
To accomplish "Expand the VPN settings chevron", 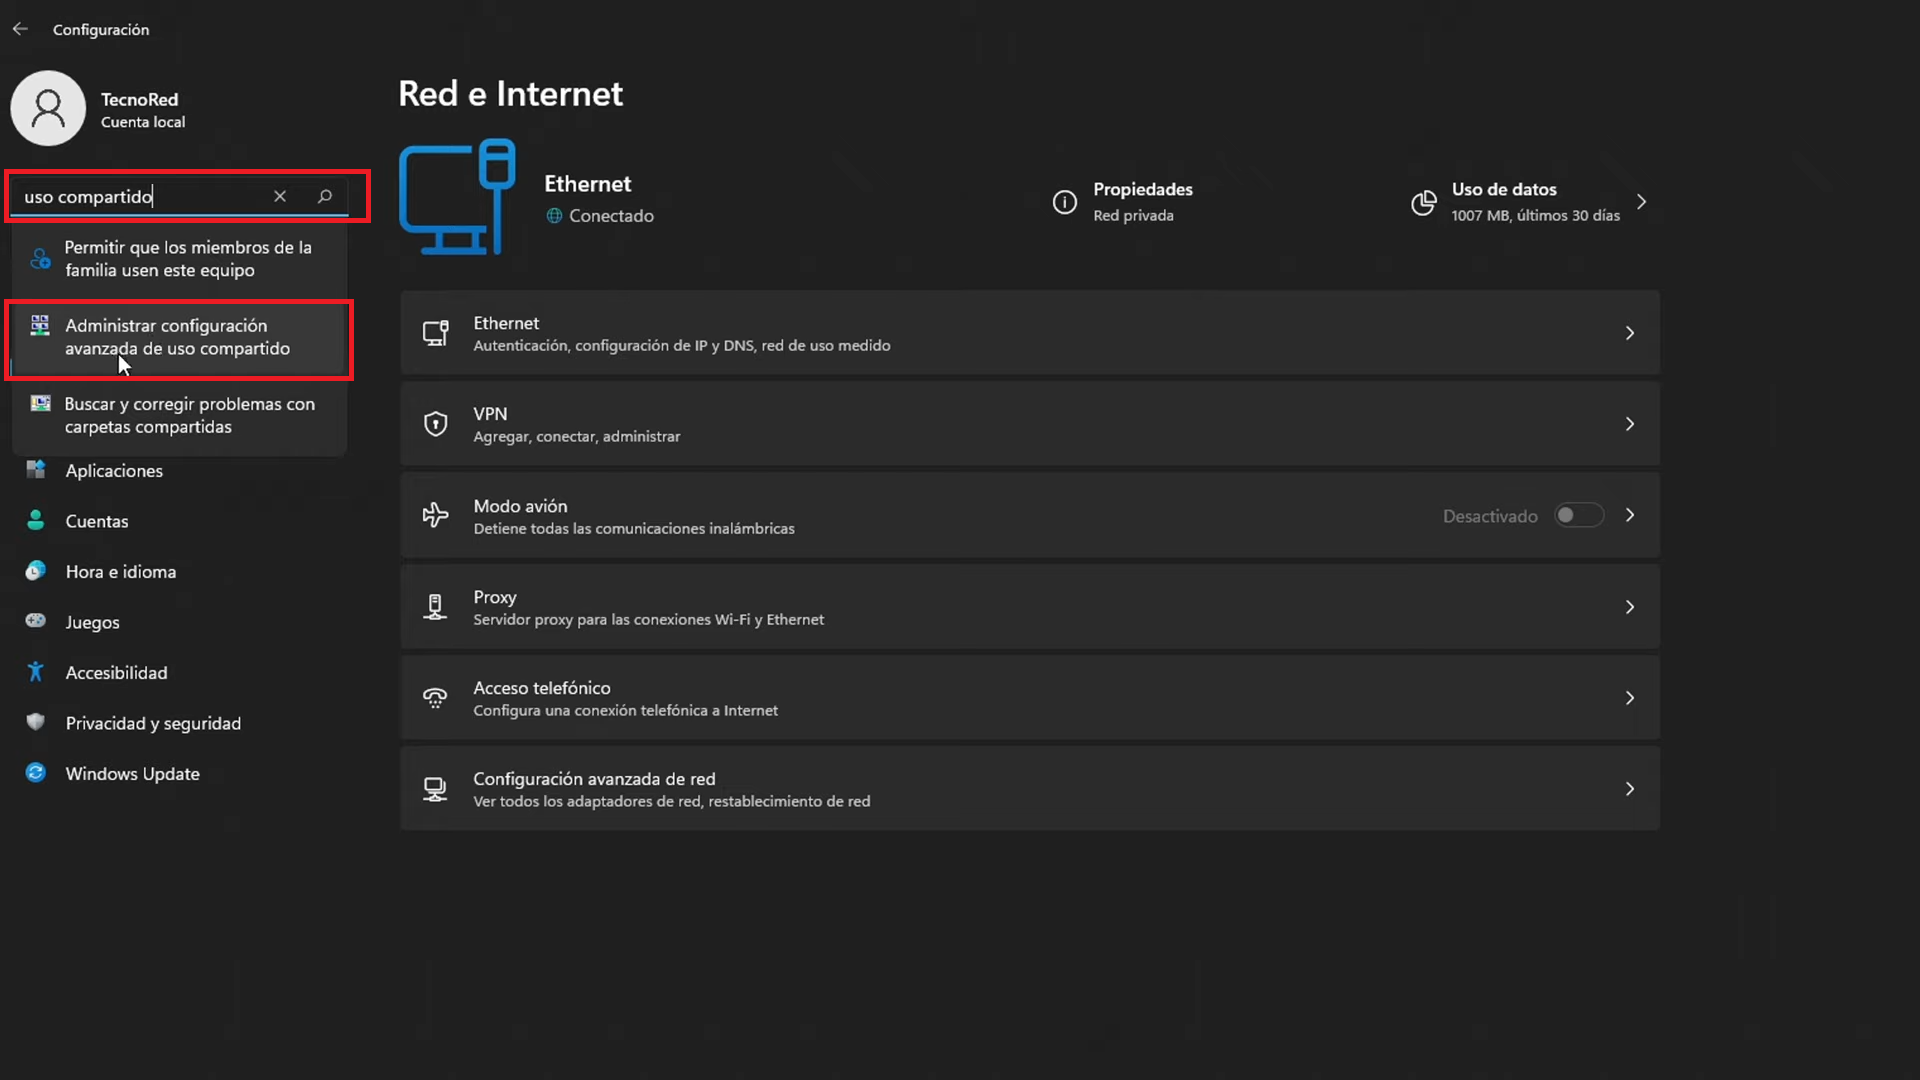I will pos(1629,423).
